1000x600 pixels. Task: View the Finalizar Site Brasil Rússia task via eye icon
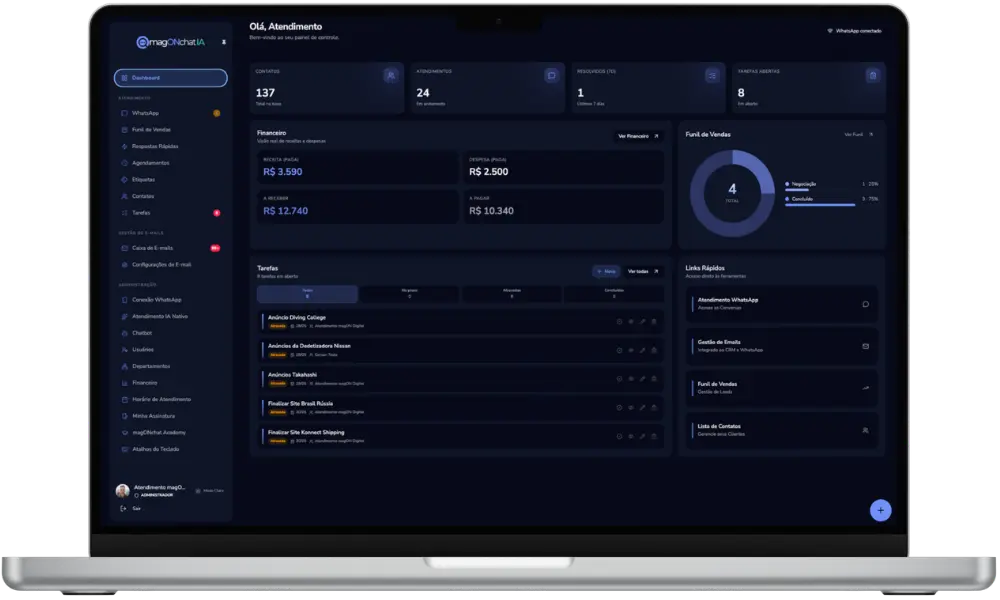point(631,407)
